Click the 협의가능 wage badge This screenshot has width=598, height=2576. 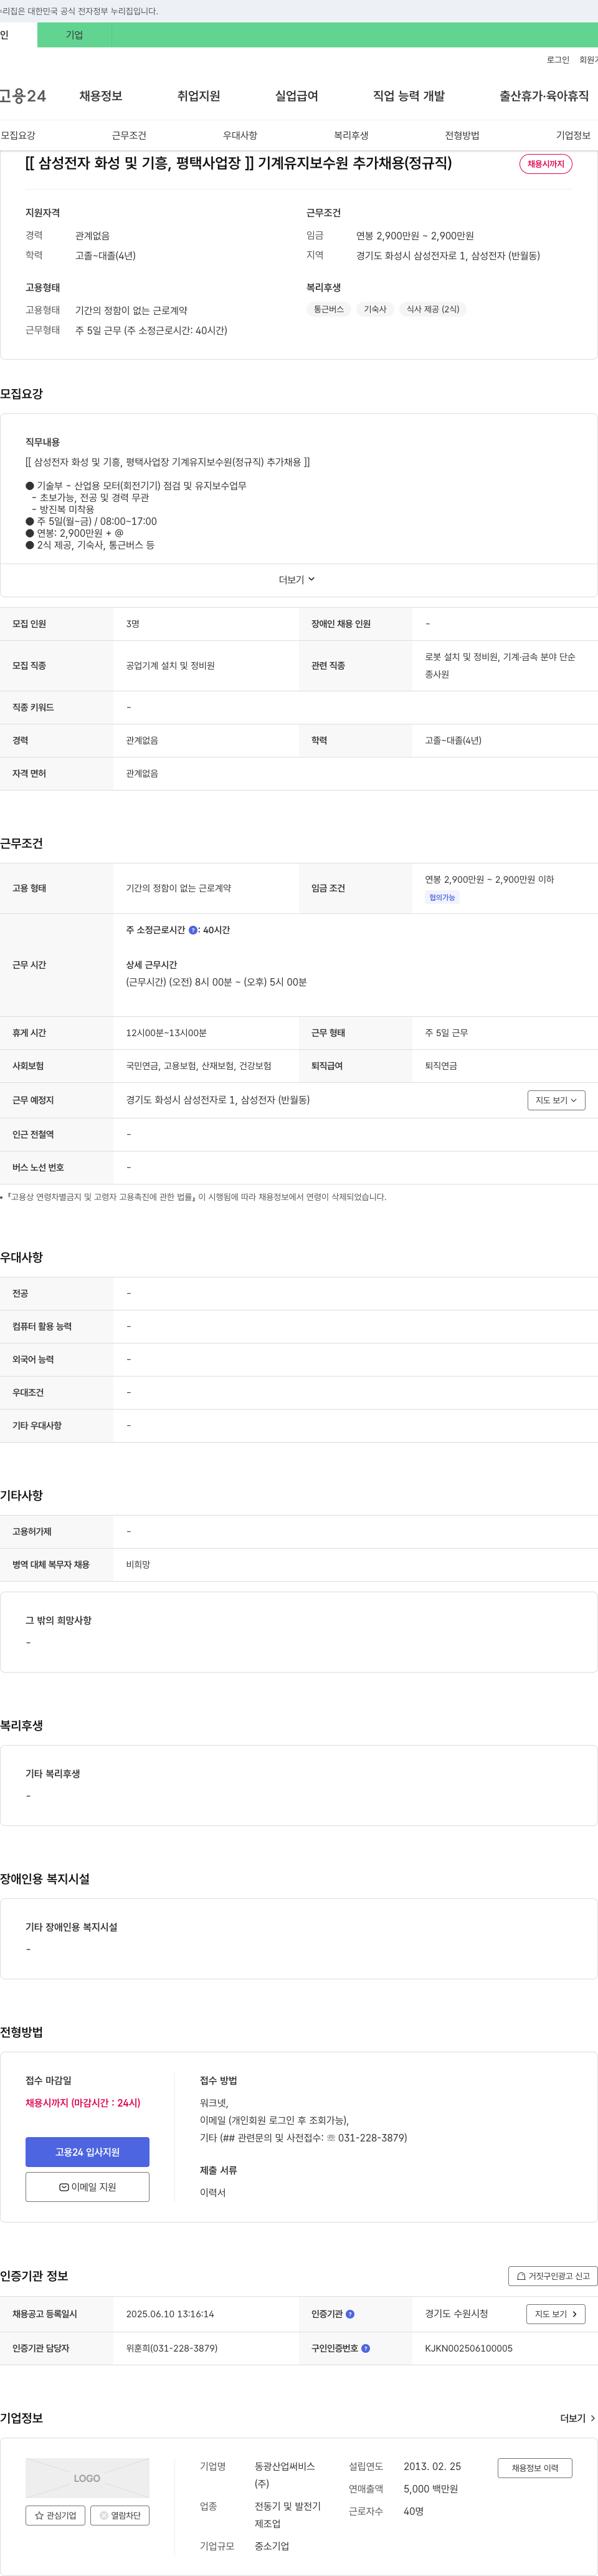coord(442,897)
